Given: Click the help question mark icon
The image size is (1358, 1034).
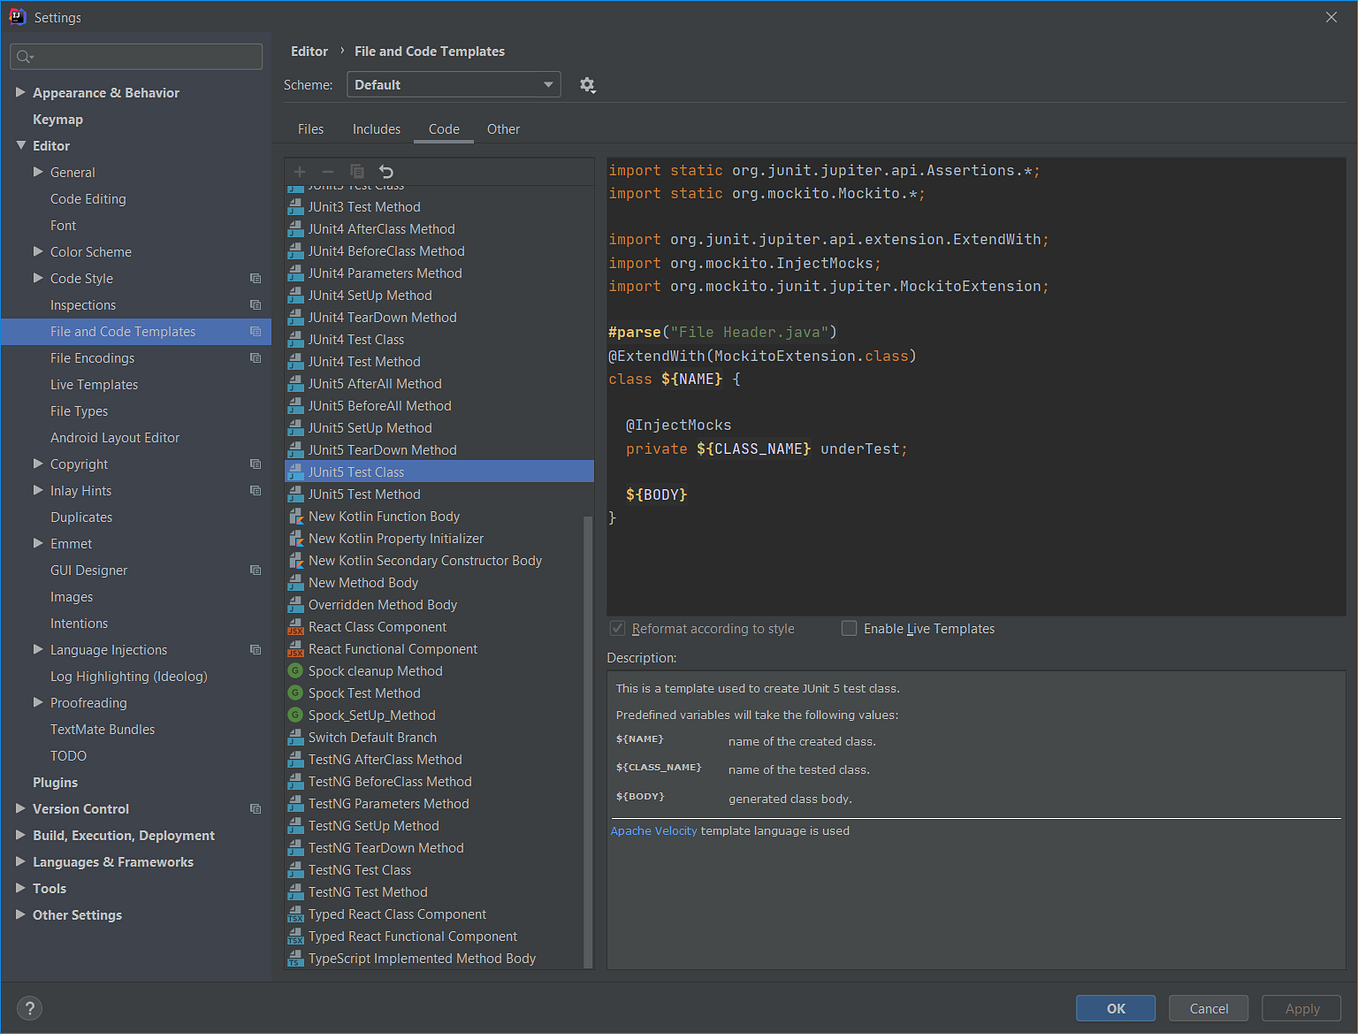Looking at the screenshot, I should tap(29, 1008).
